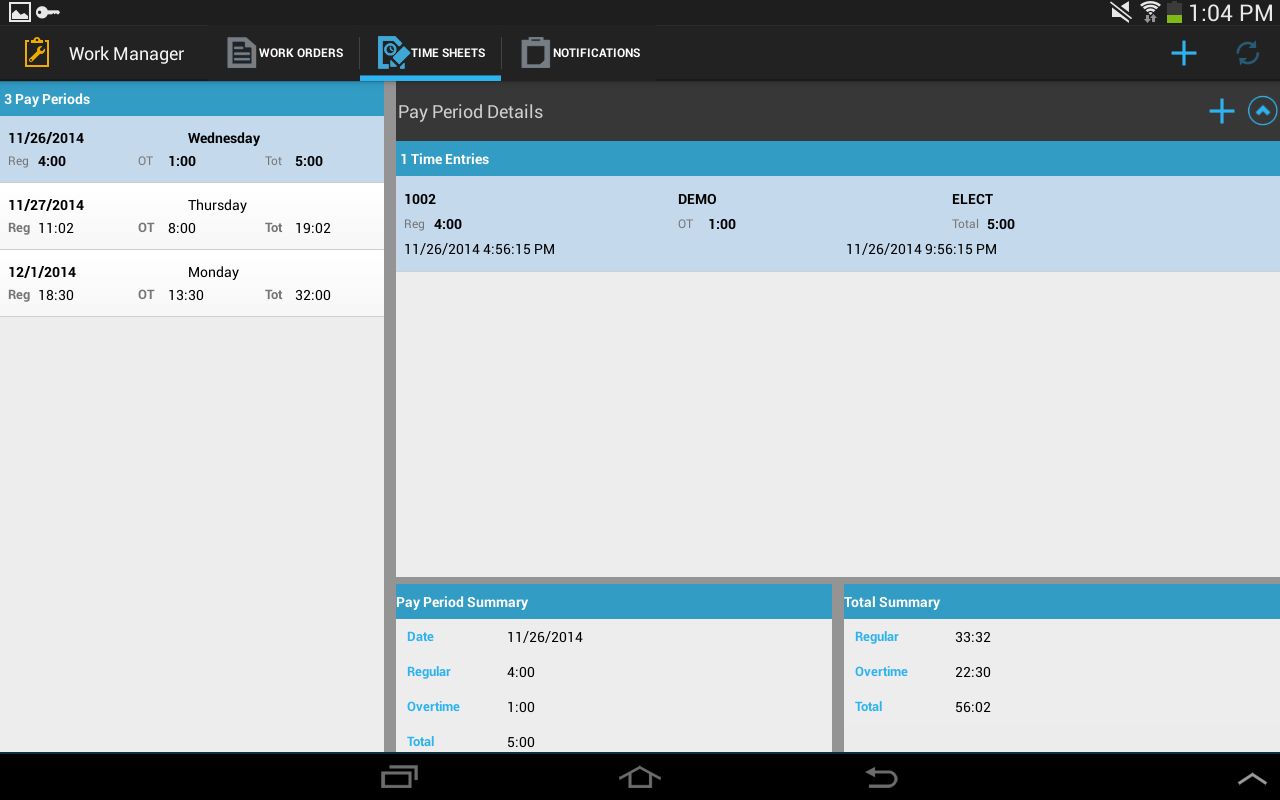The image size is (1280, 800).
Task: Tap the 3 Pay Periods header
Action: (192, 99)
